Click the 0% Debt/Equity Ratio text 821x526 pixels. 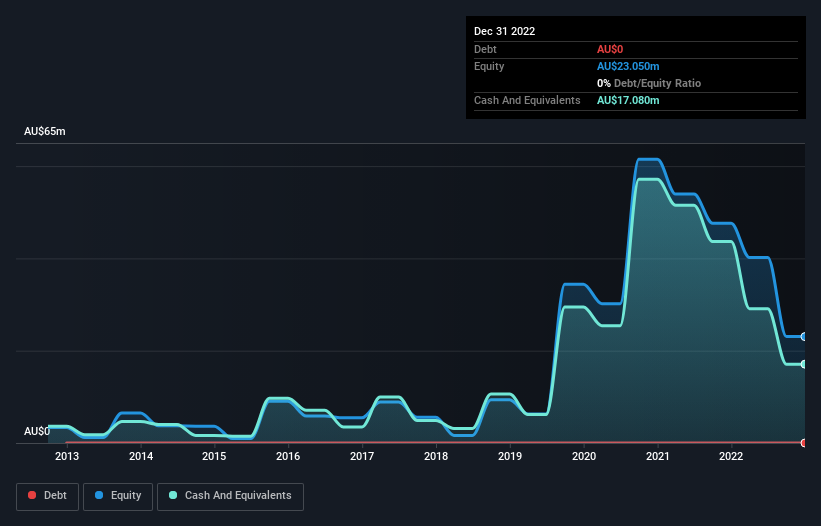point(649,83)
